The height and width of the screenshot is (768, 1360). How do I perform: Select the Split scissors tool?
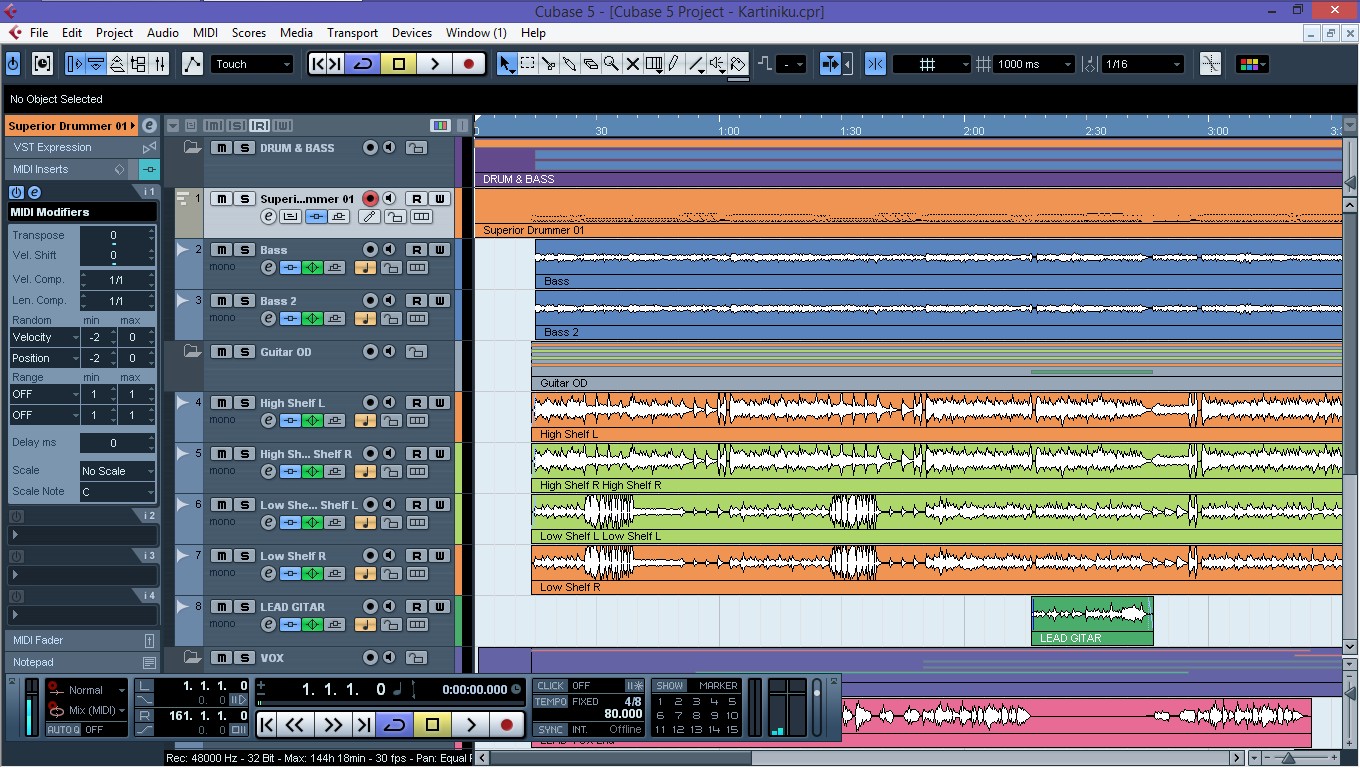[548, 64]
